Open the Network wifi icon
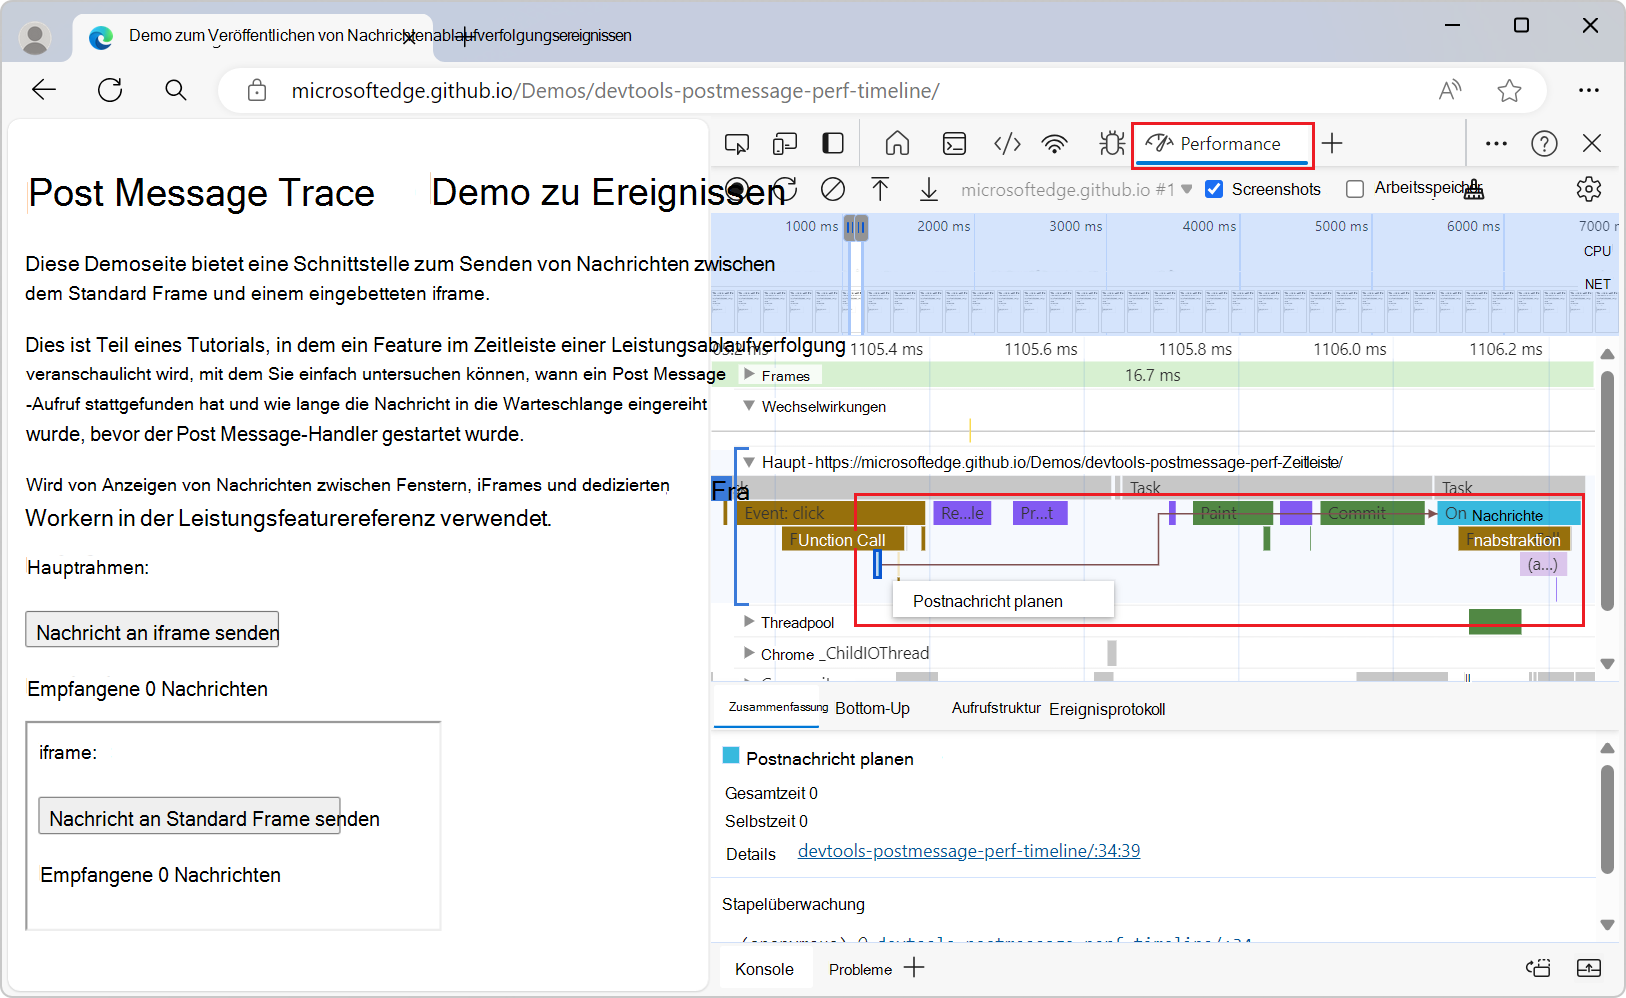 pos(1054,144)
